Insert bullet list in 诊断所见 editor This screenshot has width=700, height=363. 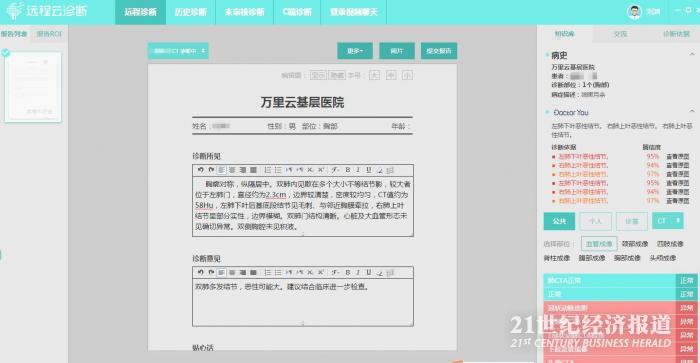[278, 170]
